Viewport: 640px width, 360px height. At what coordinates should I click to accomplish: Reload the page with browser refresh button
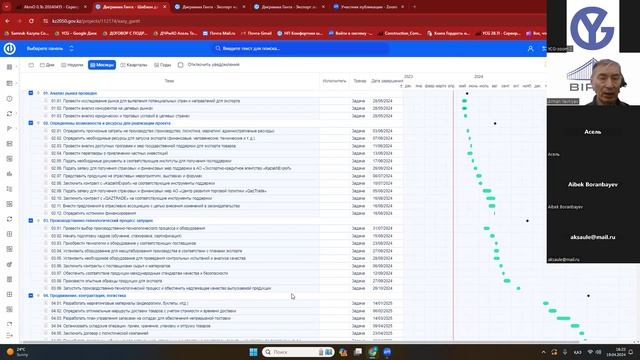[31, 21]
